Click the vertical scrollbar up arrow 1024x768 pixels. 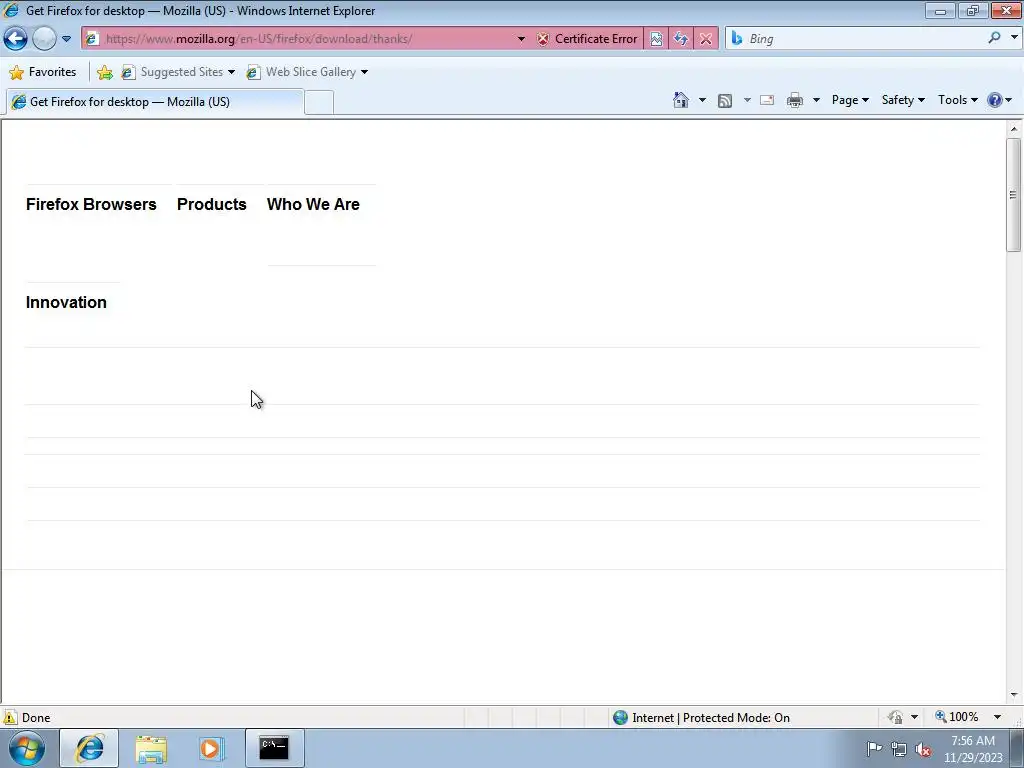[1014, 129]
